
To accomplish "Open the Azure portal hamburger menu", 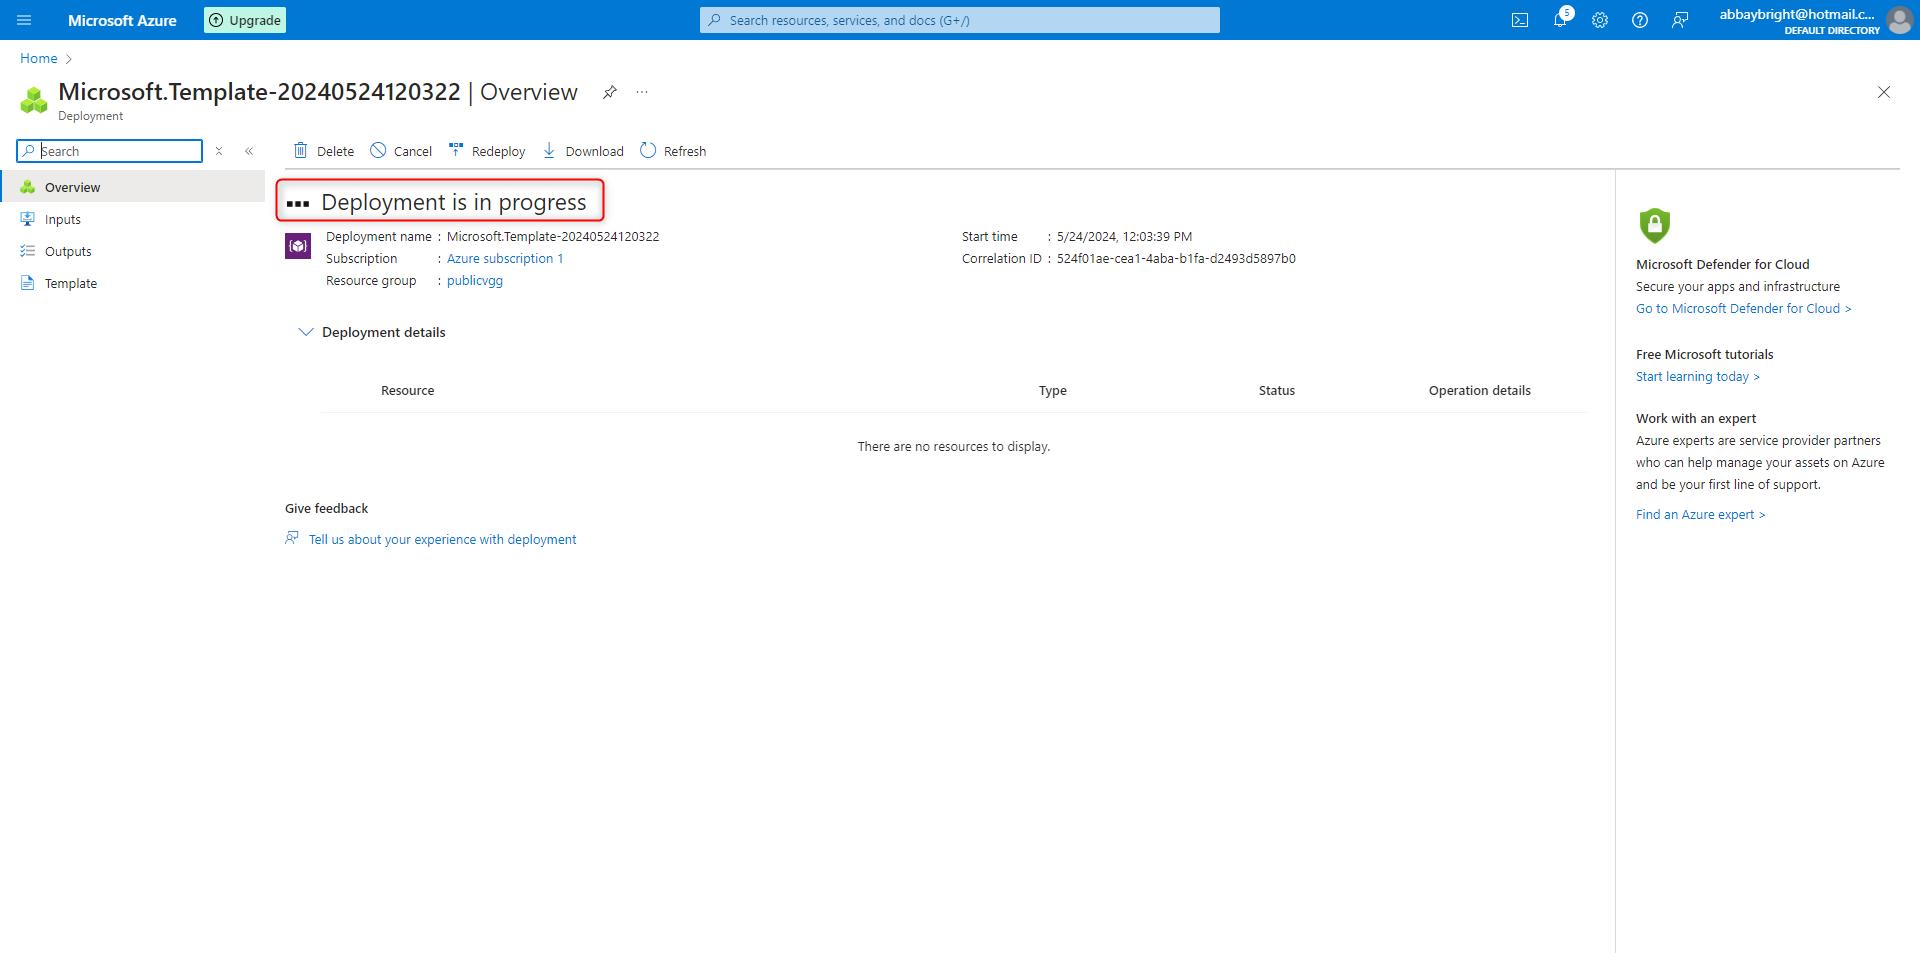I will tap(24, 20).
